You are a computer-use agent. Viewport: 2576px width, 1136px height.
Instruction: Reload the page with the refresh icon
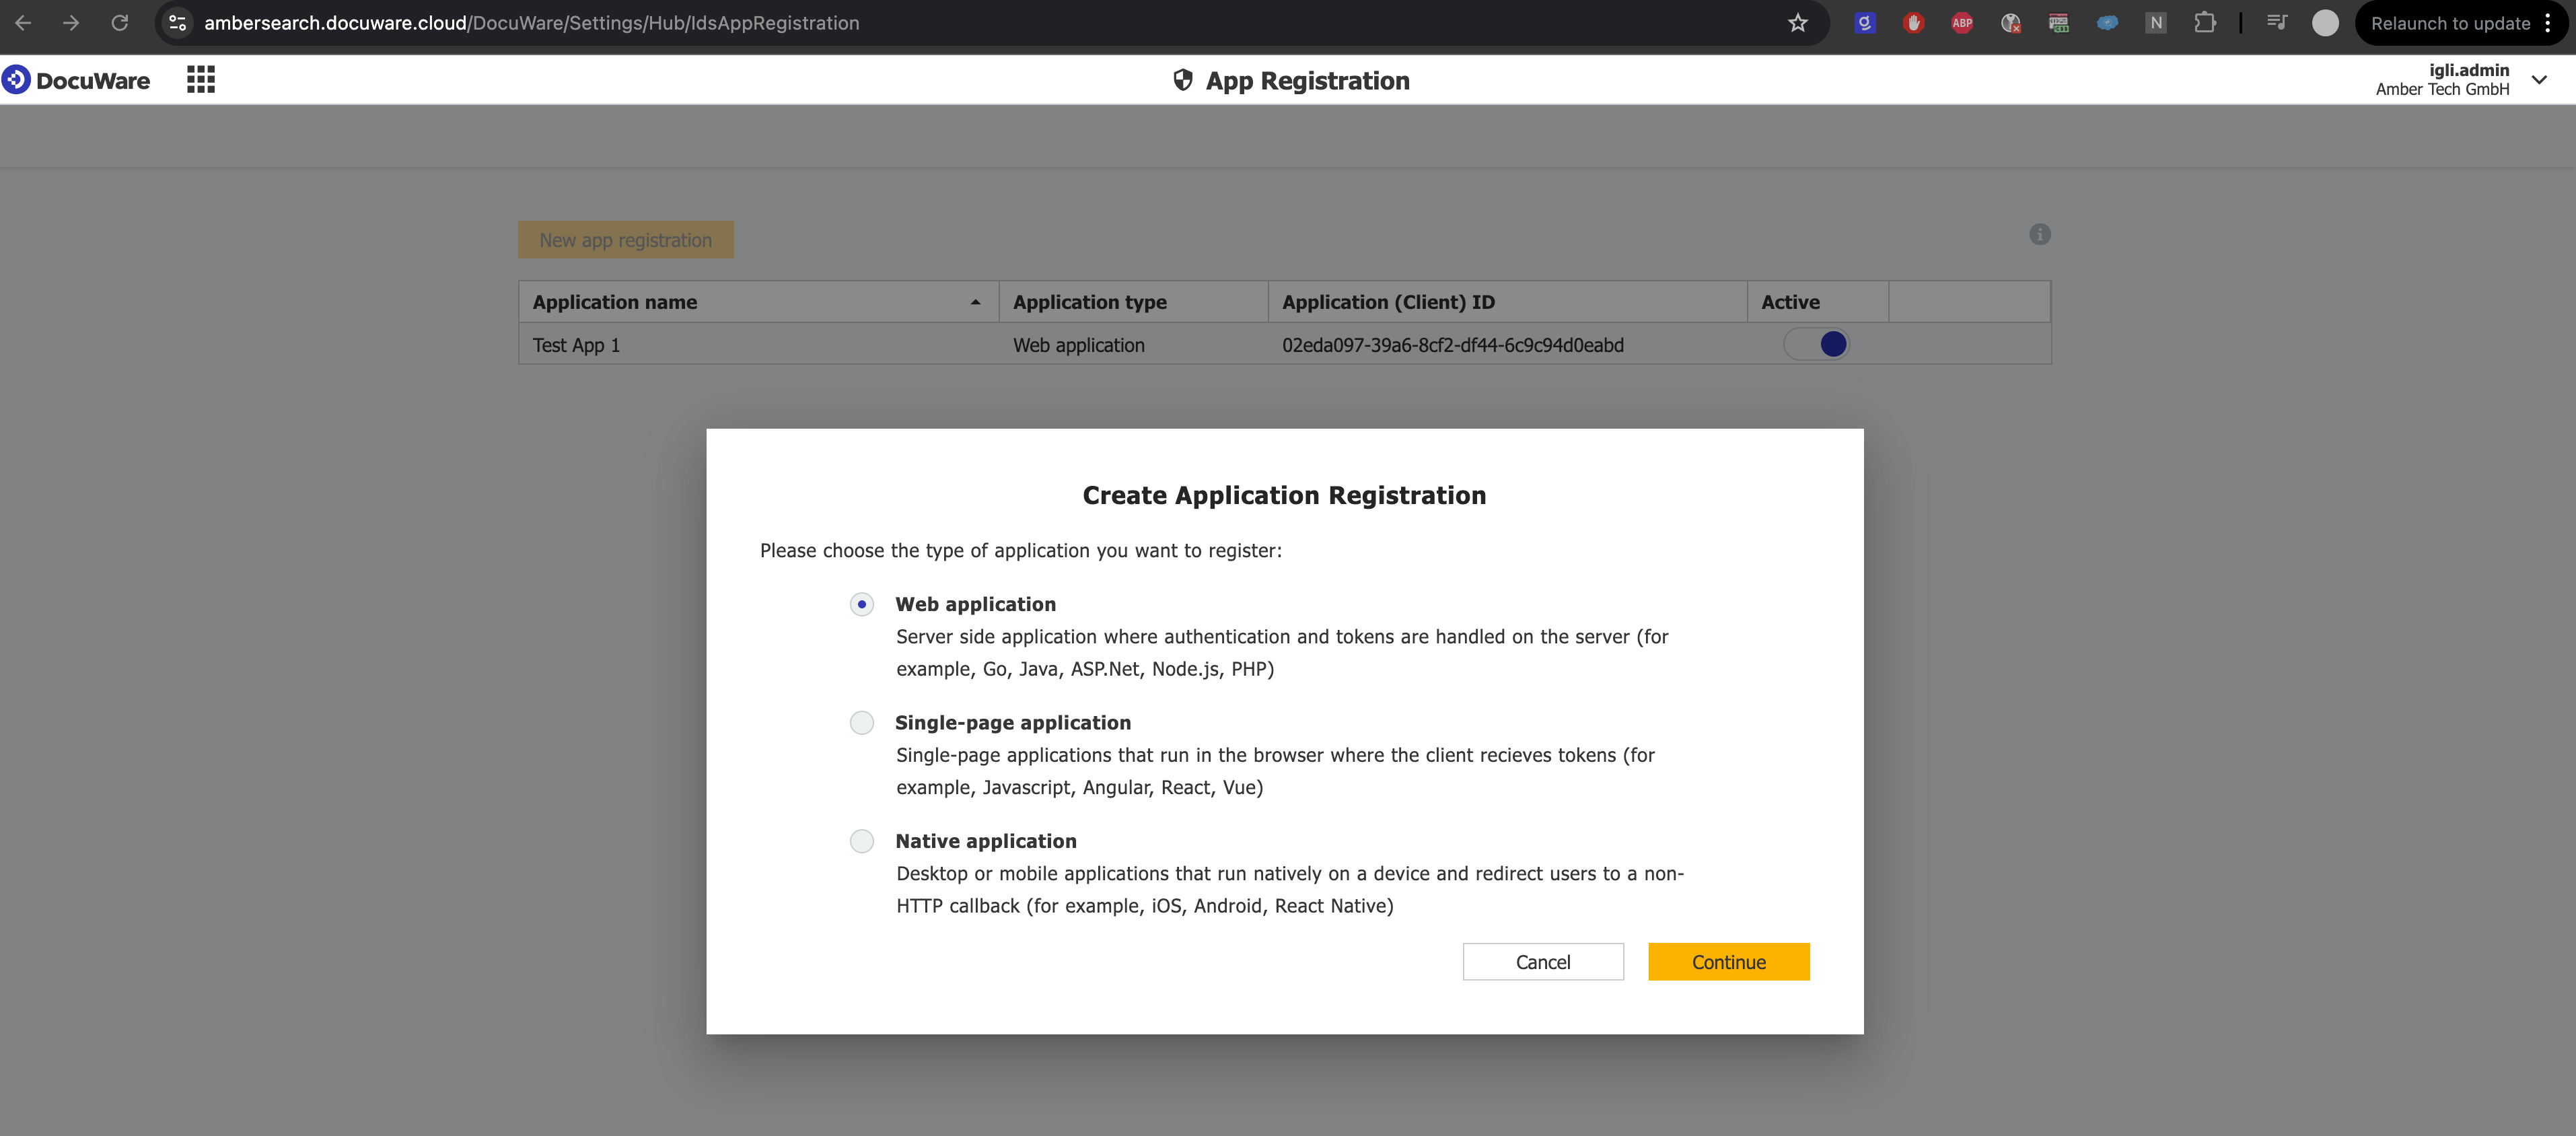coord(120,23)
